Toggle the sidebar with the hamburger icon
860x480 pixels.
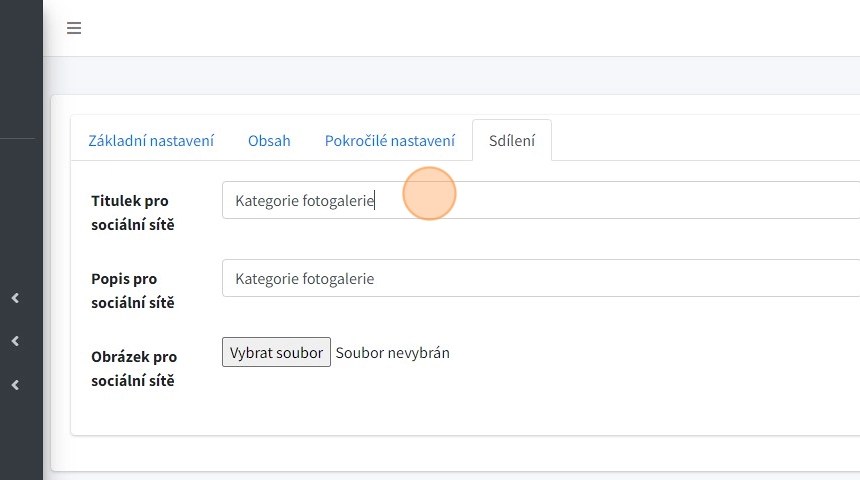click(74, 28)
